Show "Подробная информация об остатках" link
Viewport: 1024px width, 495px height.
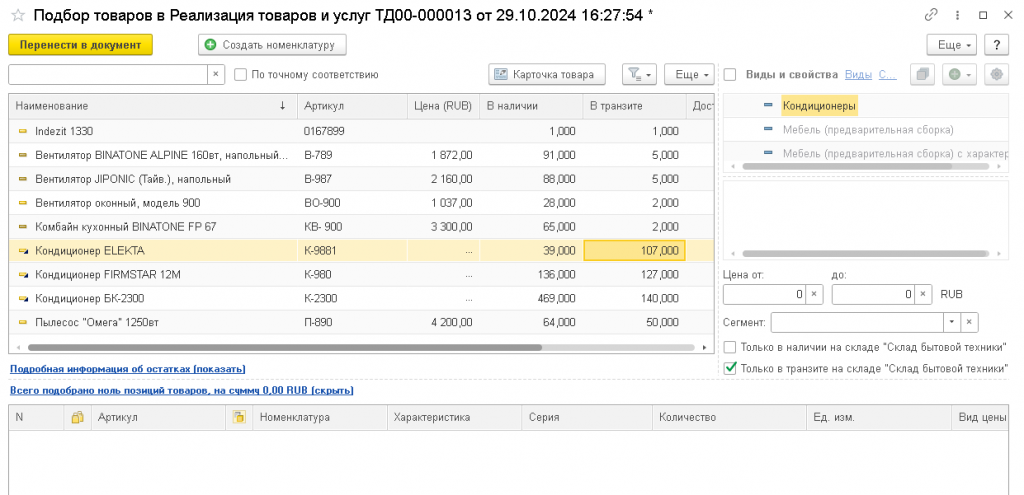click(128, 369)
